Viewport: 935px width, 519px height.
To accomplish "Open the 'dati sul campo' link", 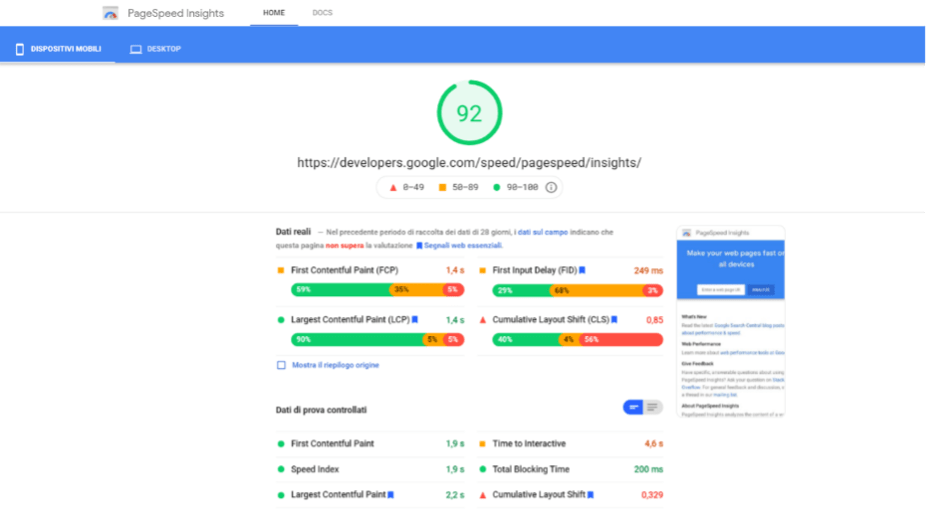I will [543, 232].
